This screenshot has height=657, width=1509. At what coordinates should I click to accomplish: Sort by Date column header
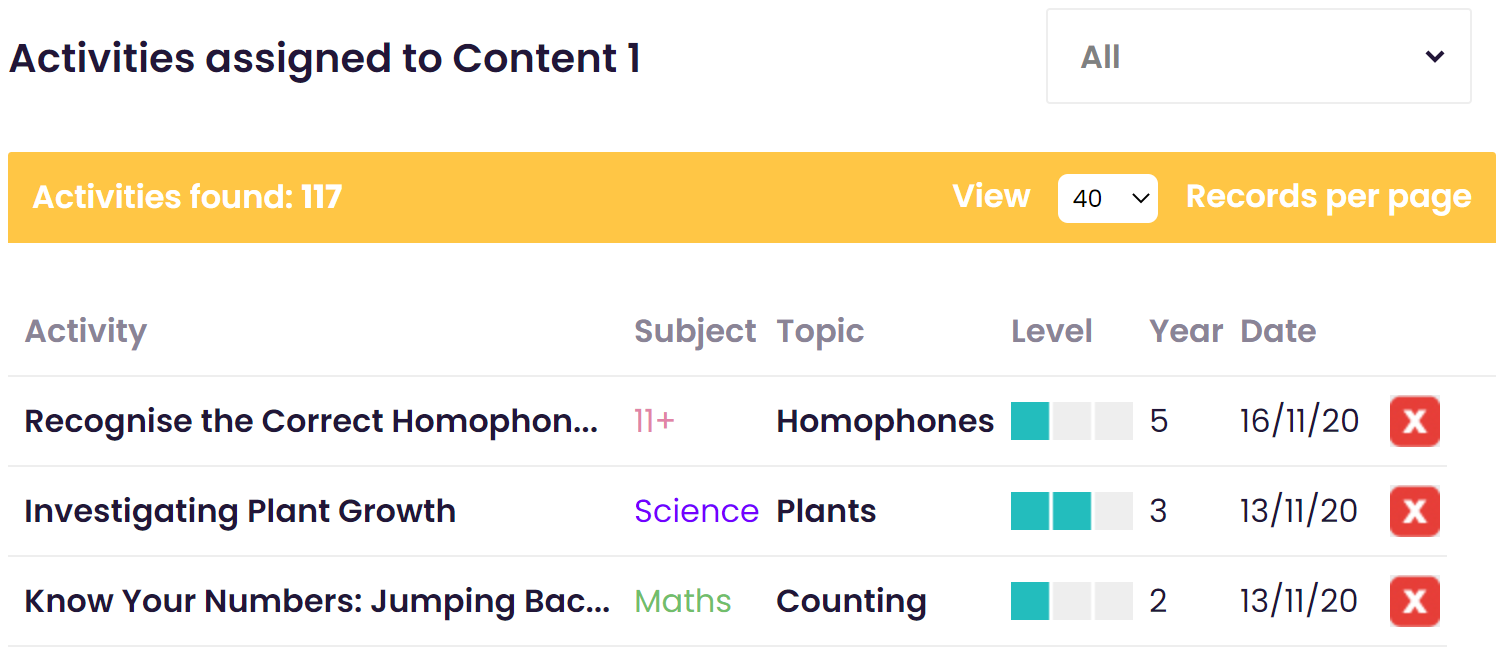coord(1278,331)
